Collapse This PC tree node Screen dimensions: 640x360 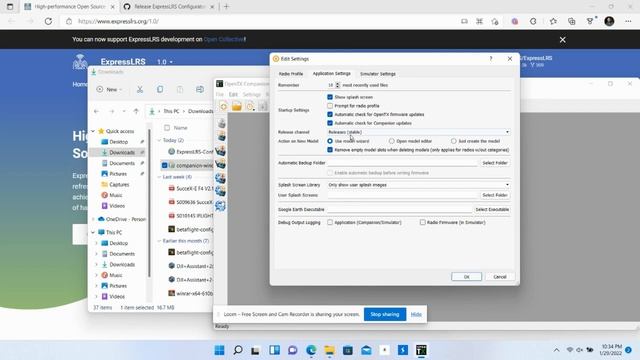click(x=93, y=232)
